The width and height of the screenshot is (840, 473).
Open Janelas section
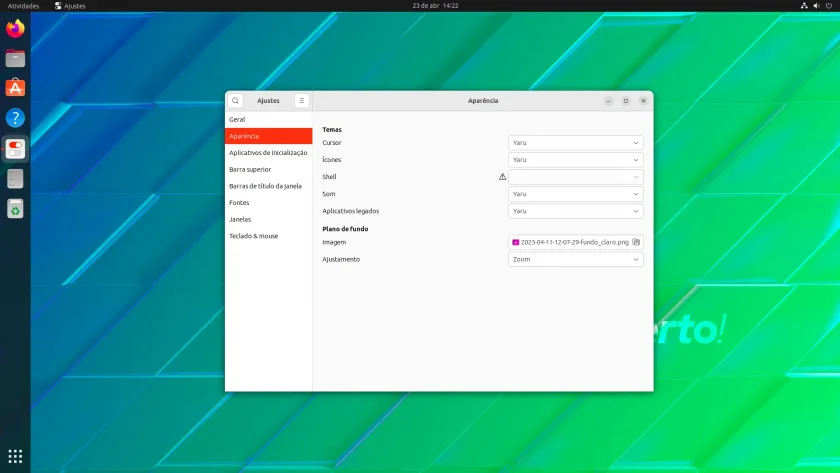click(268, 219)
